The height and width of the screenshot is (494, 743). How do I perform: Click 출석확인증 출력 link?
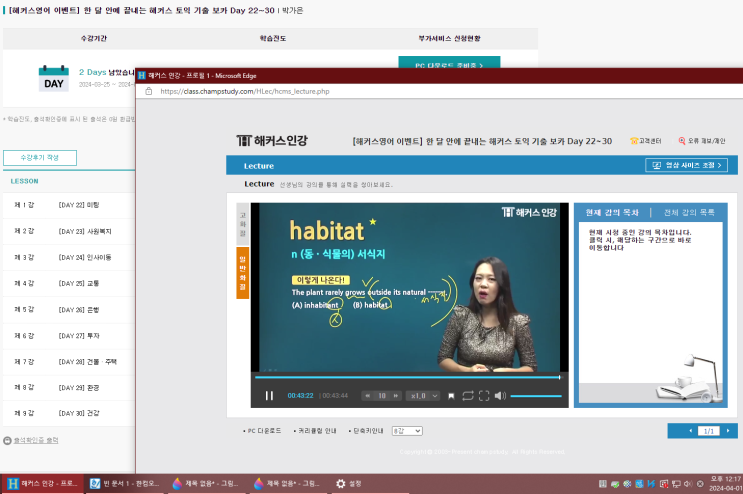[x=36, y=440]
